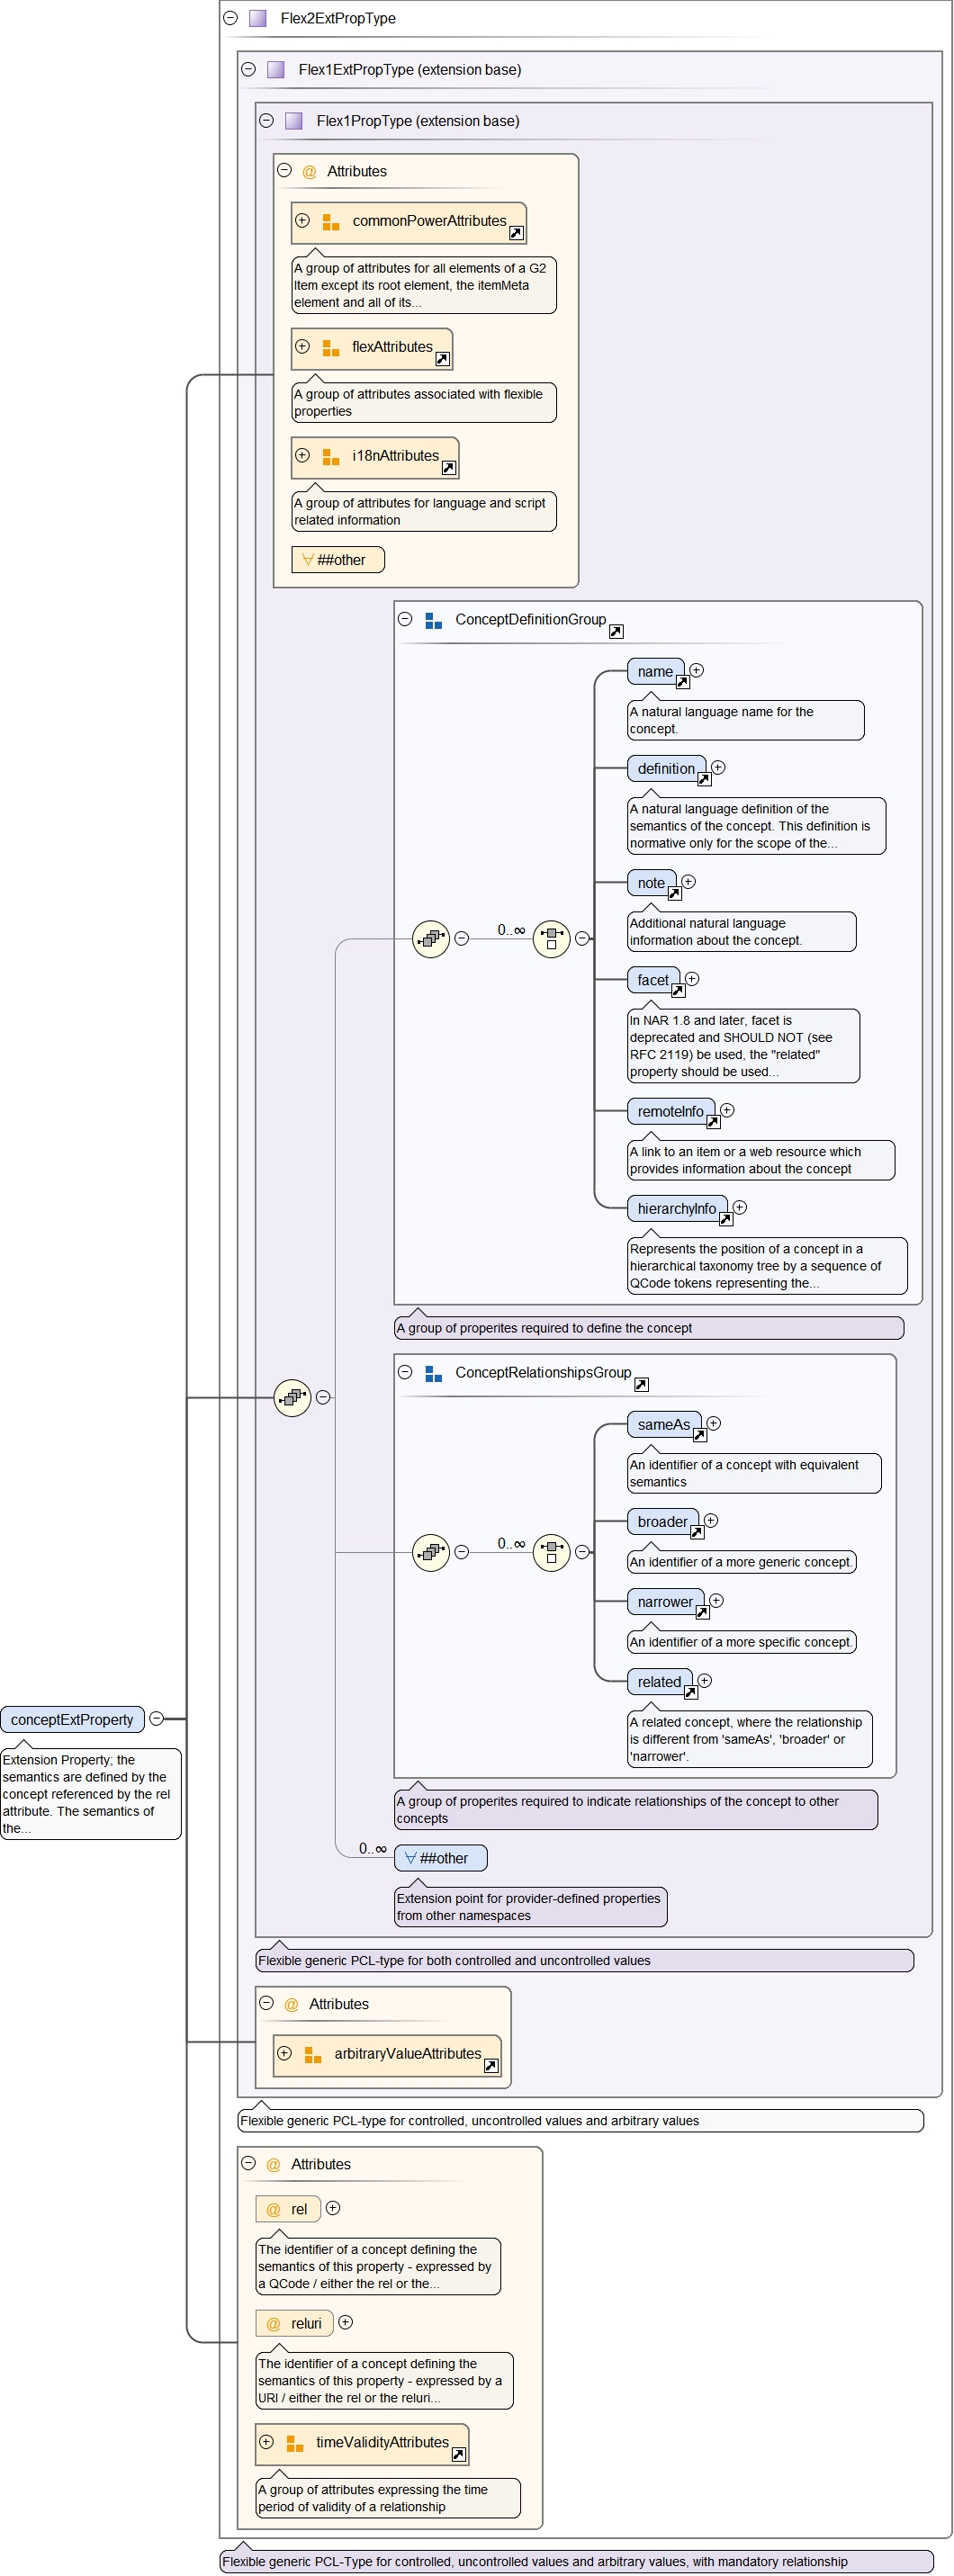Select the remoteInfo element
This screenshot has height=2576, width=954.
[670, 1112]
